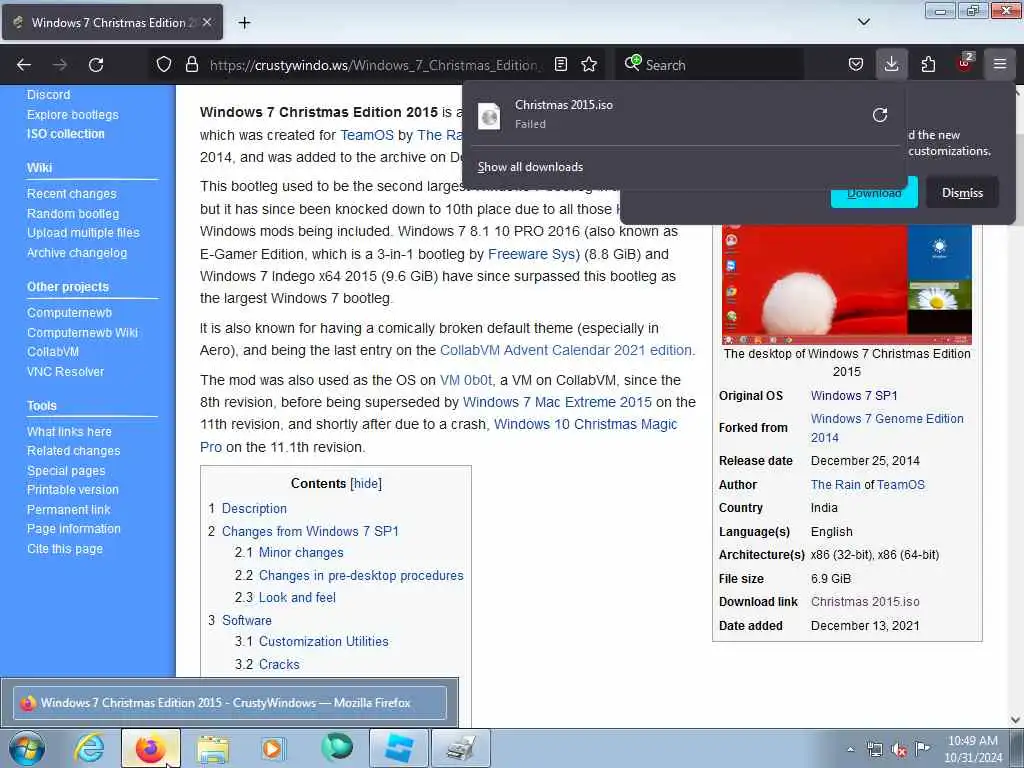Open Save to Pocket icon

856,64
